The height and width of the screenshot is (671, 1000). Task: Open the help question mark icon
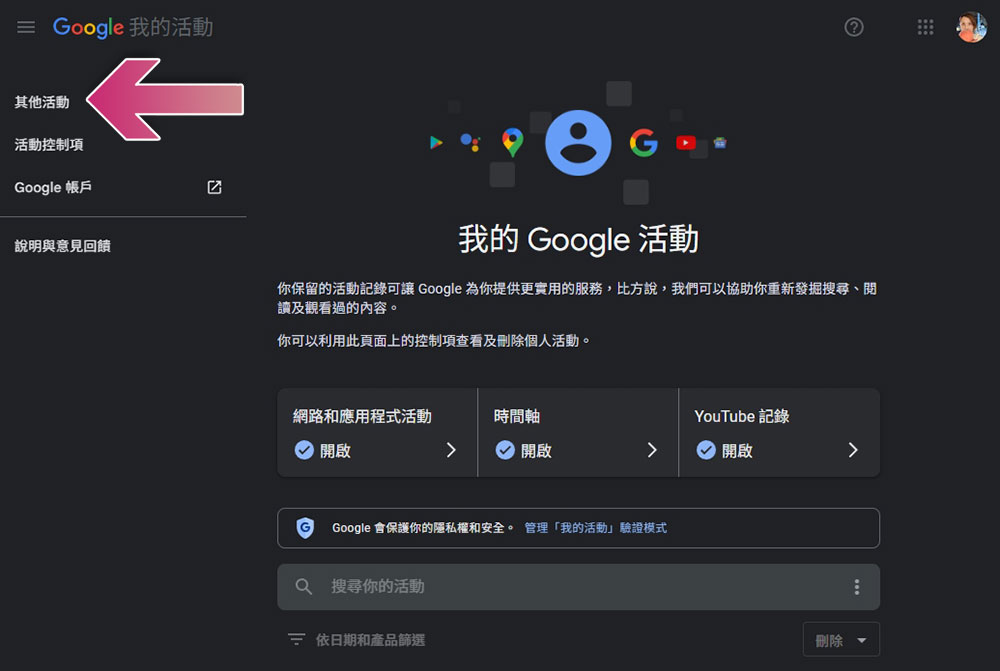tap(854, 27)
